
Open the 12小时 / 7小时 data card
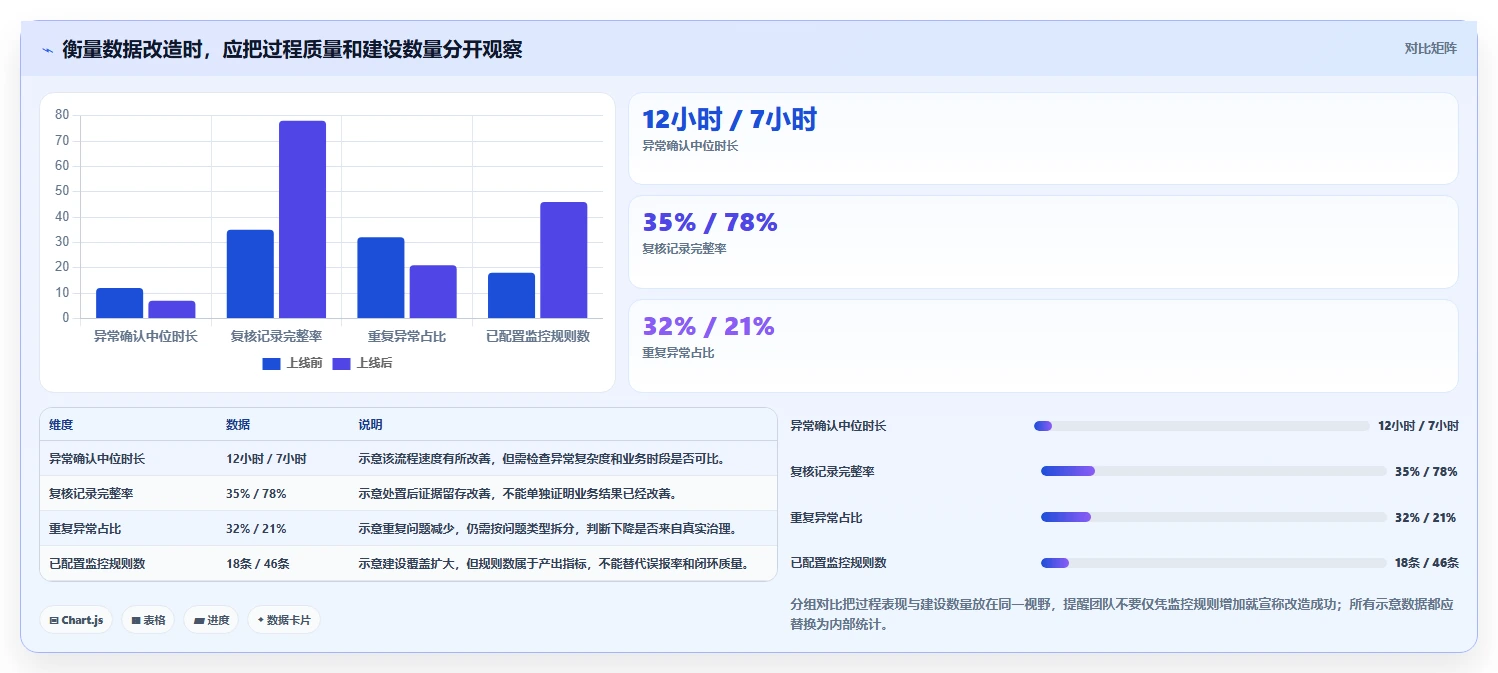tap(1043, 138)
